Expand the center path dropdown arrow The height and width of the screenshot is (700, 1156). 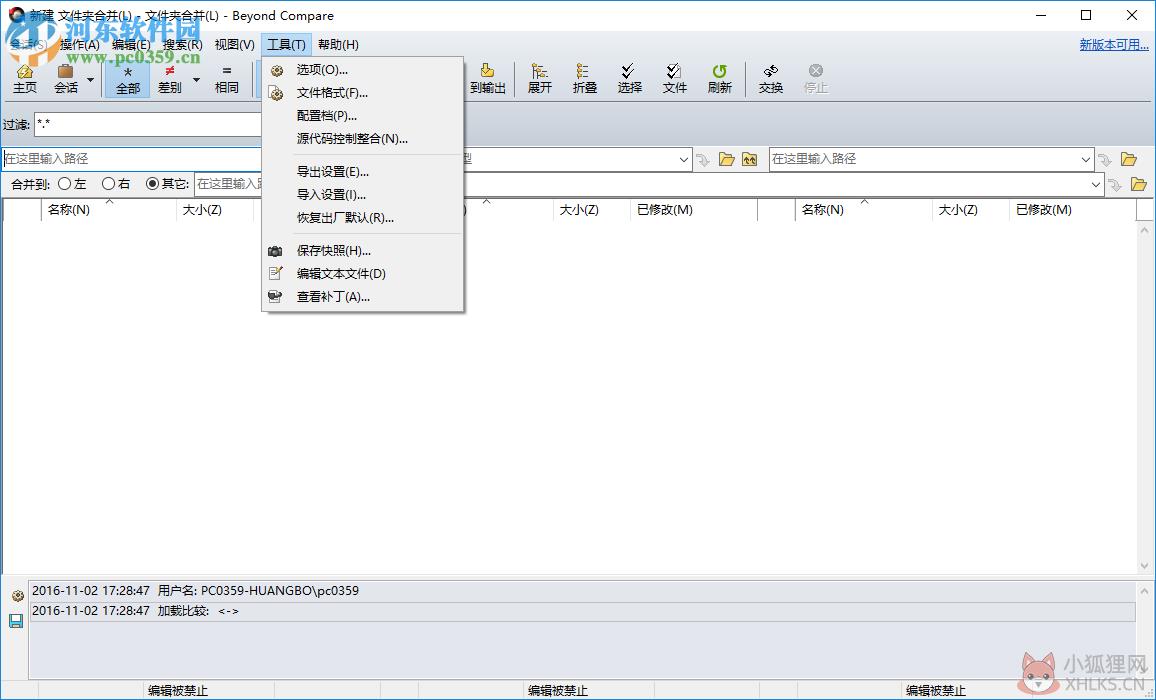tap(683, 159)
